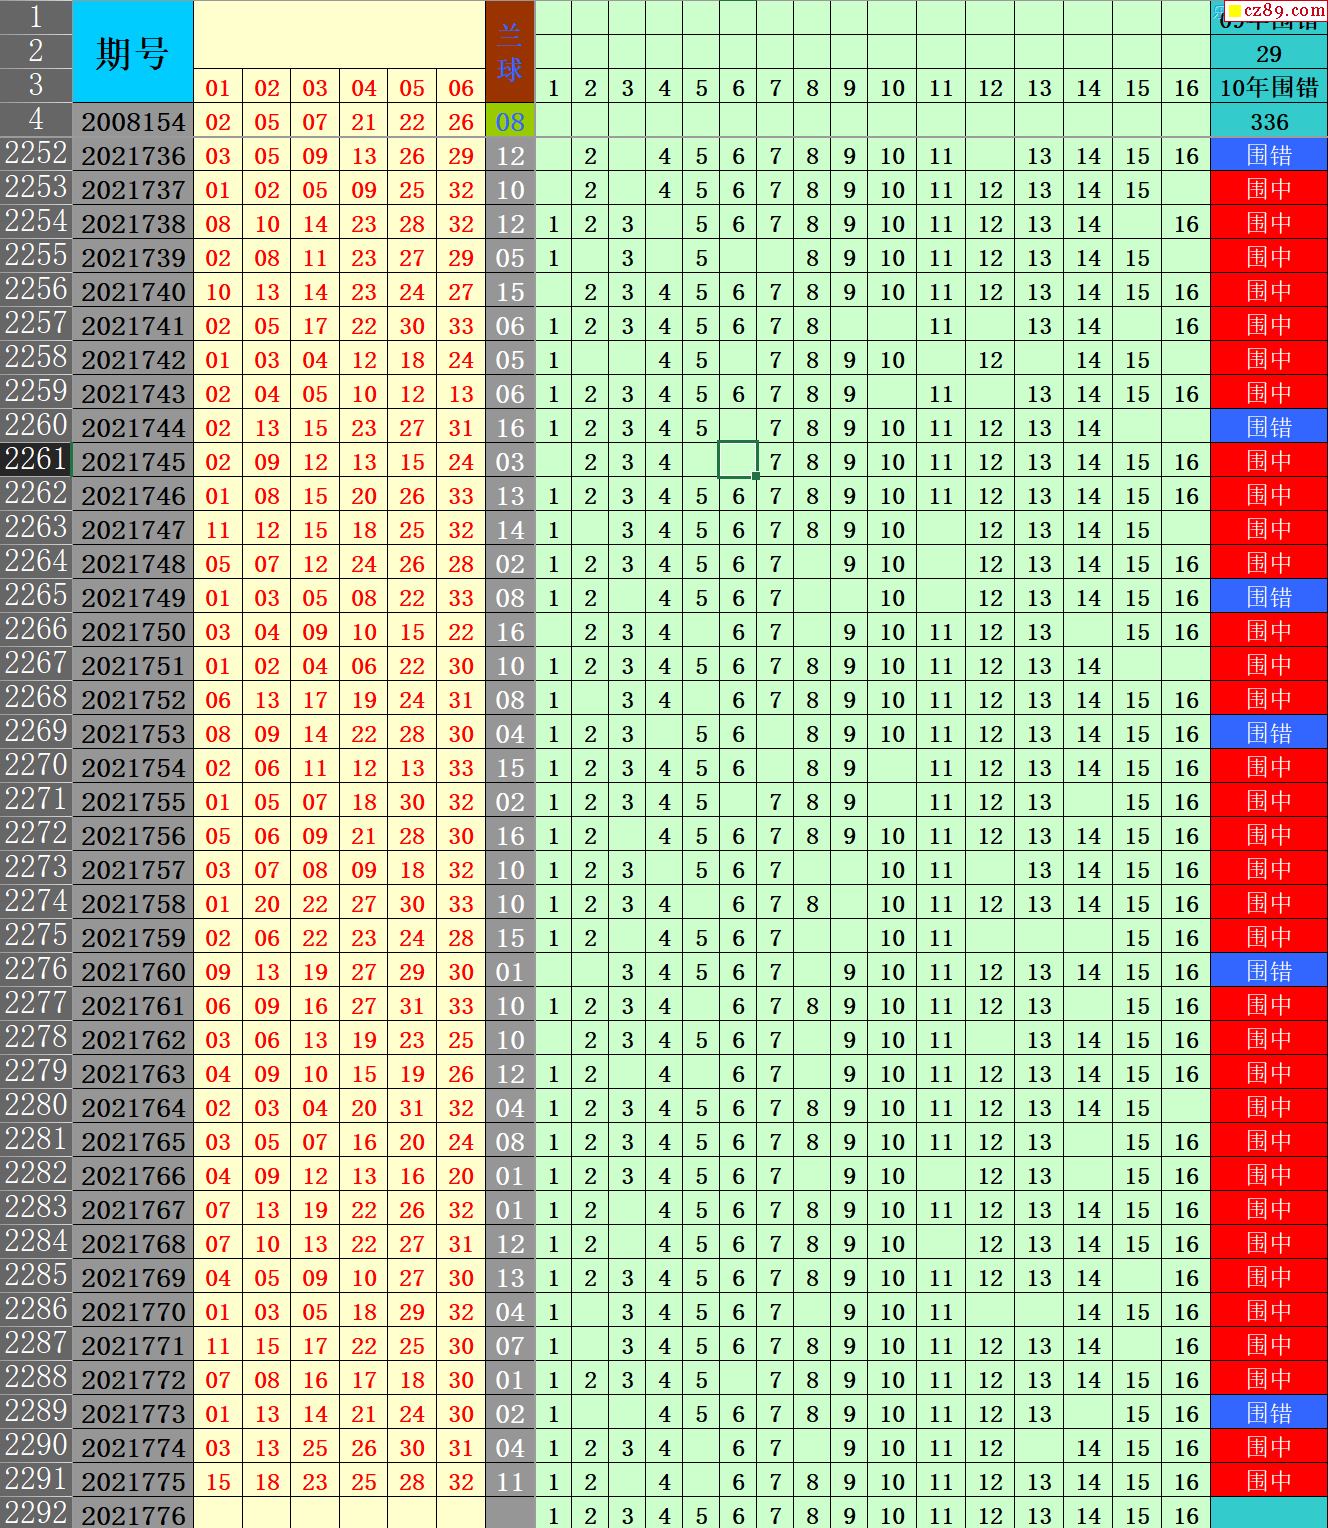Click the cell showing 336
The width and height of the screenshot is (1328, 1528).
point(1269,121)
